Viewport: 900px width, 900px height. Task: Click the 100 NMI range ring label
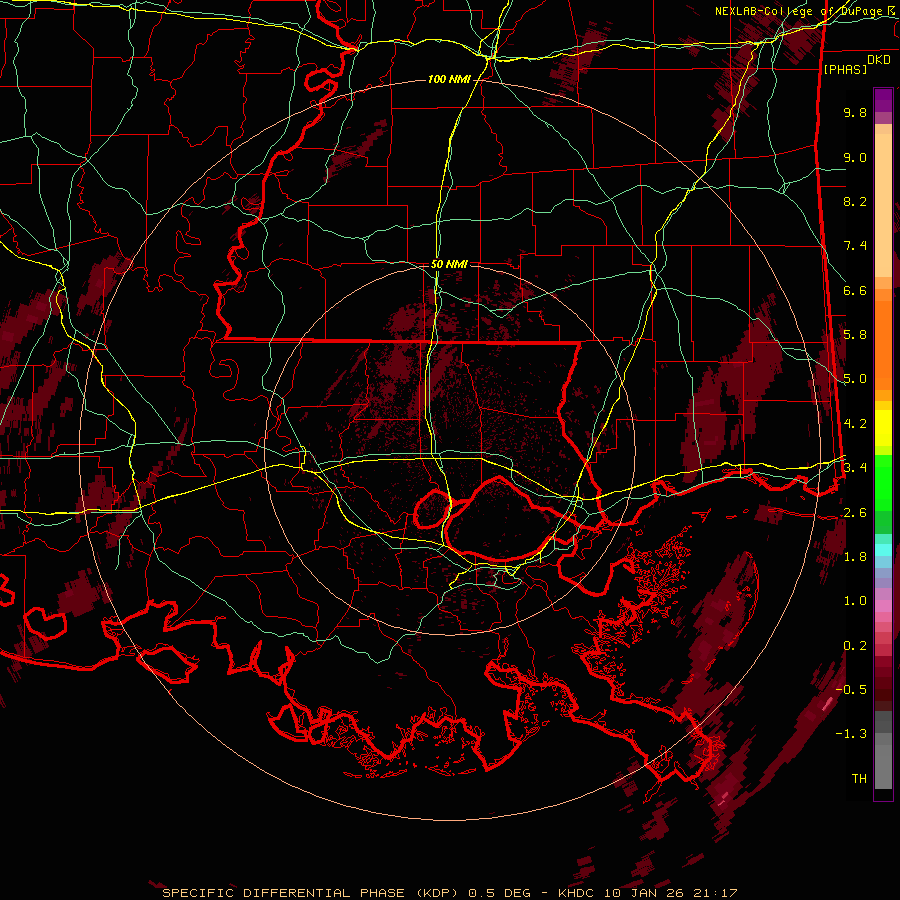tap(449, 79)
